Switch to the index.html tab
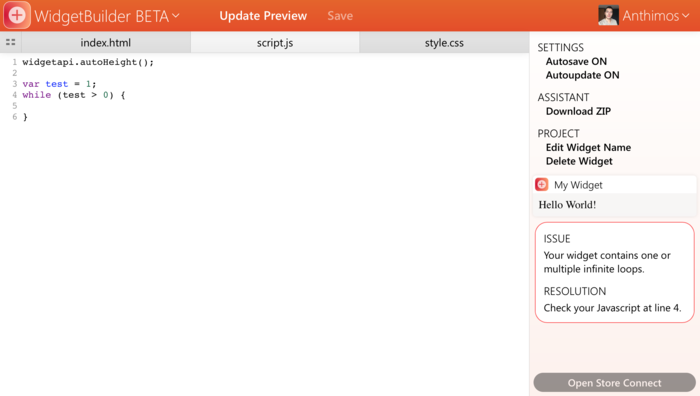Image resolution: width=700 pixels, height=396 pixels. tap(106, 43)
